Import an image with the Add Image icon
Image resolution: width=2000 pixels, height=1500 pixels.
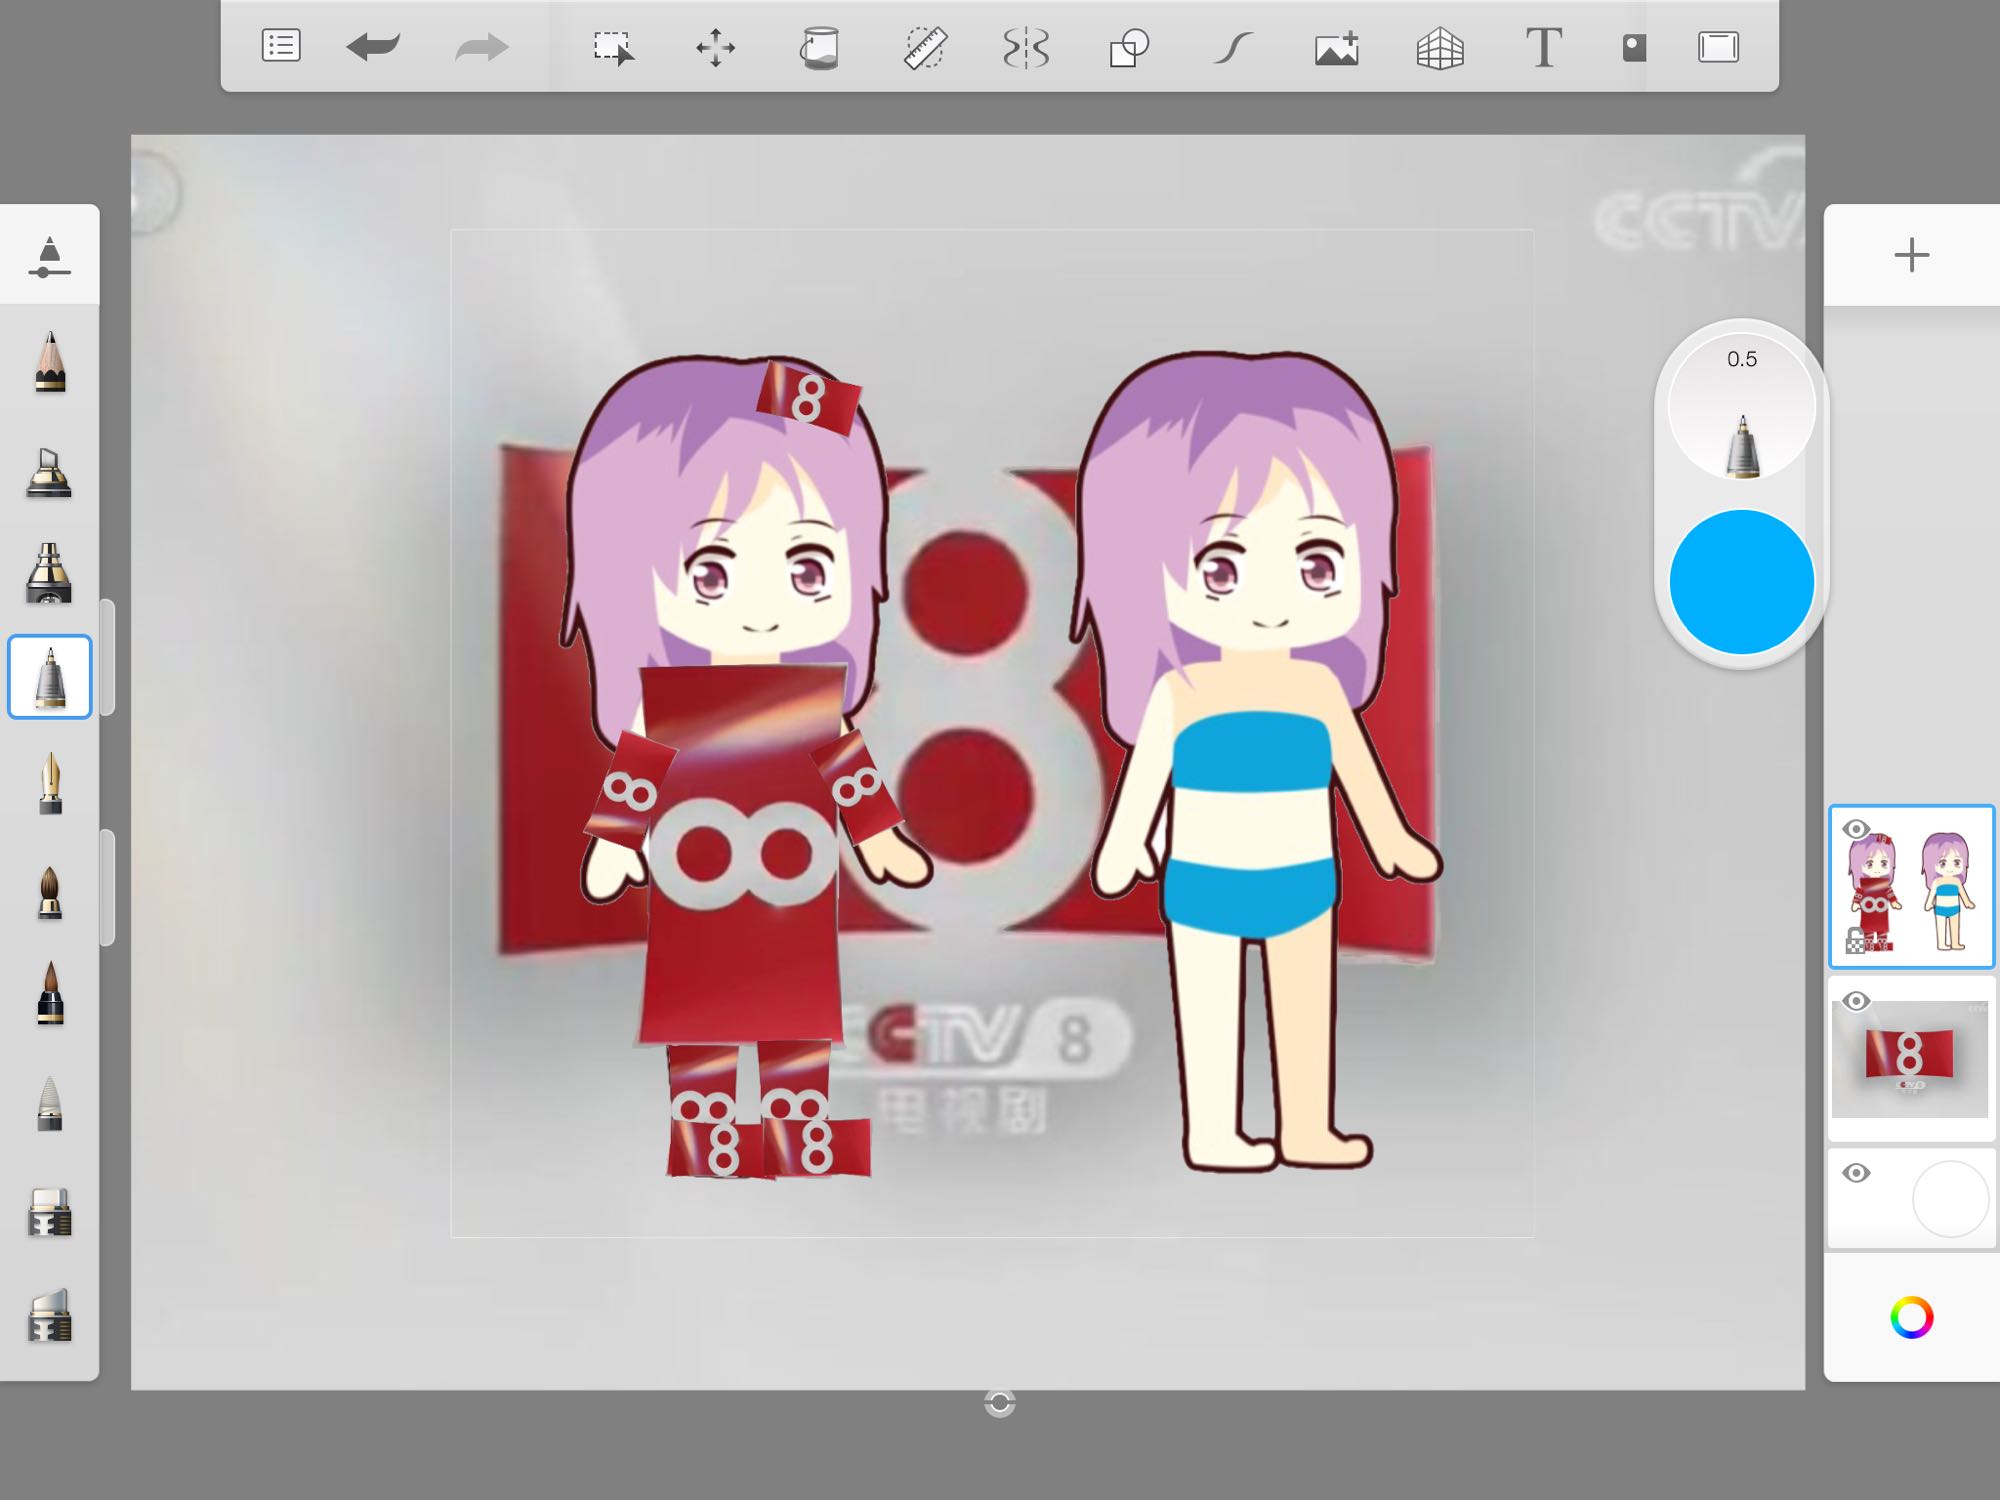coord(1337,48)
